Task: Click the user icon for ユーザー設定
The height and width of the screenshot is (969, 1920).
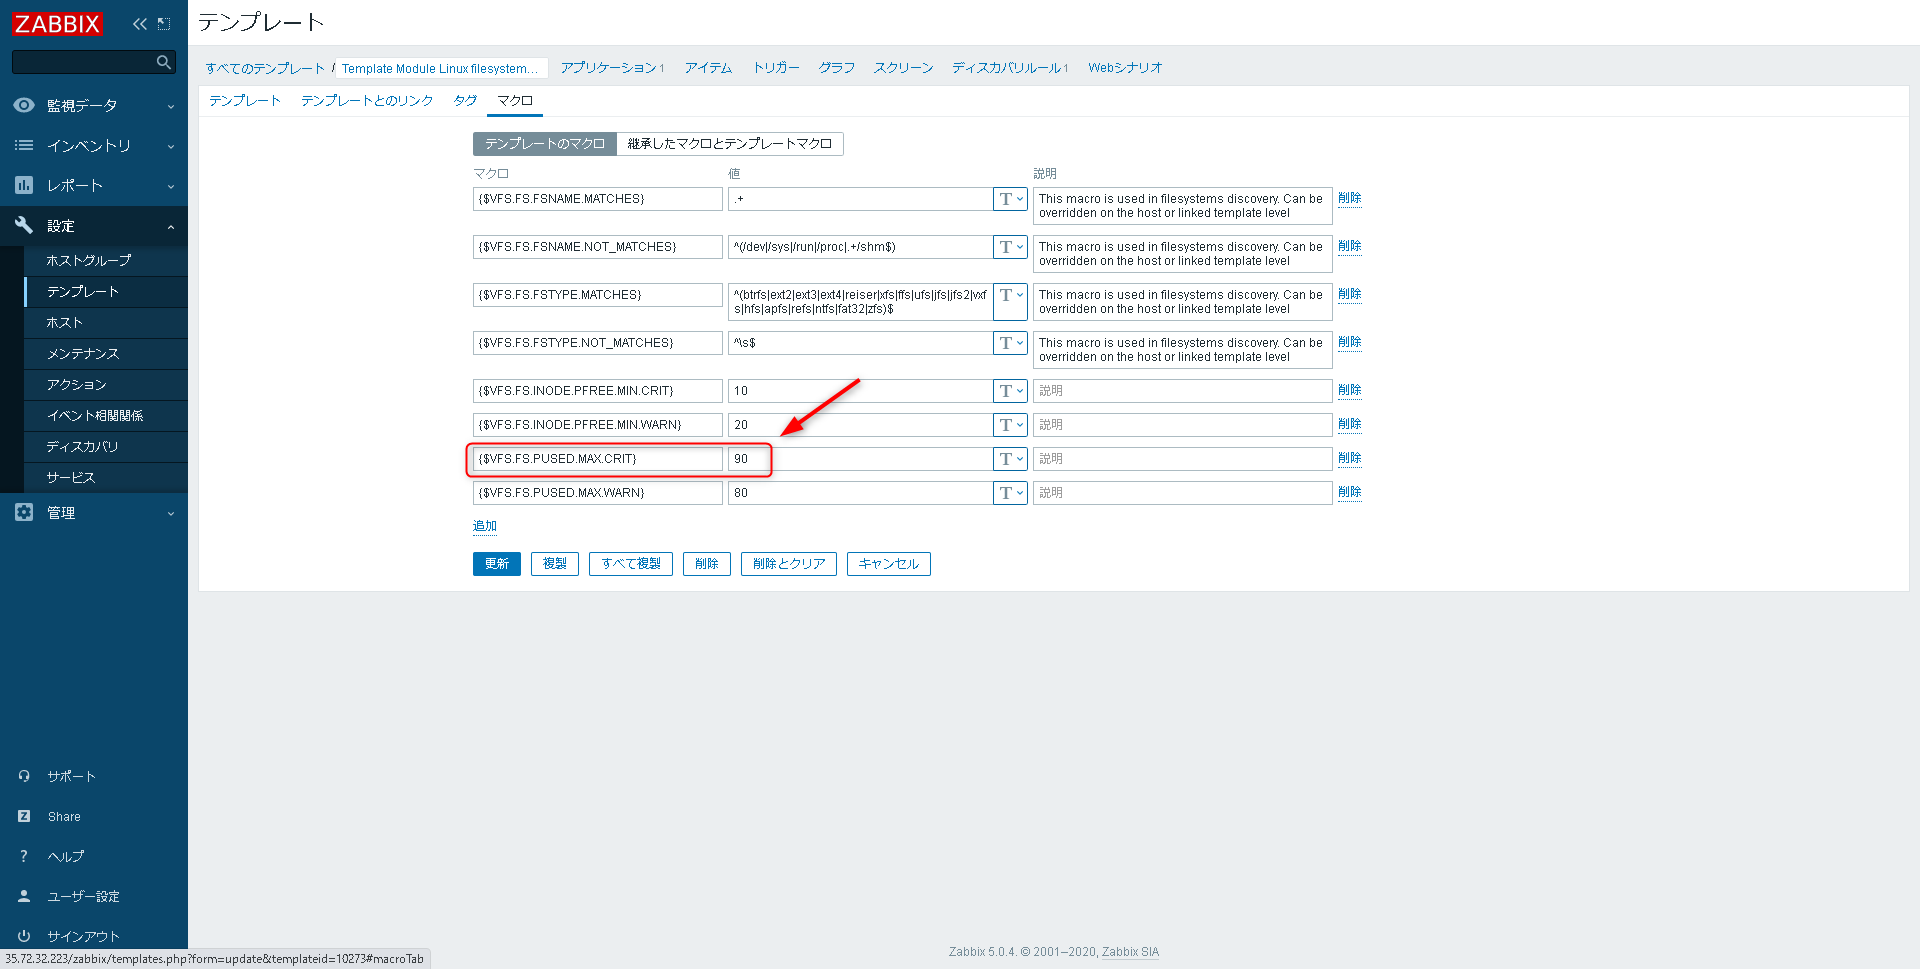Action: click(24, 896)
